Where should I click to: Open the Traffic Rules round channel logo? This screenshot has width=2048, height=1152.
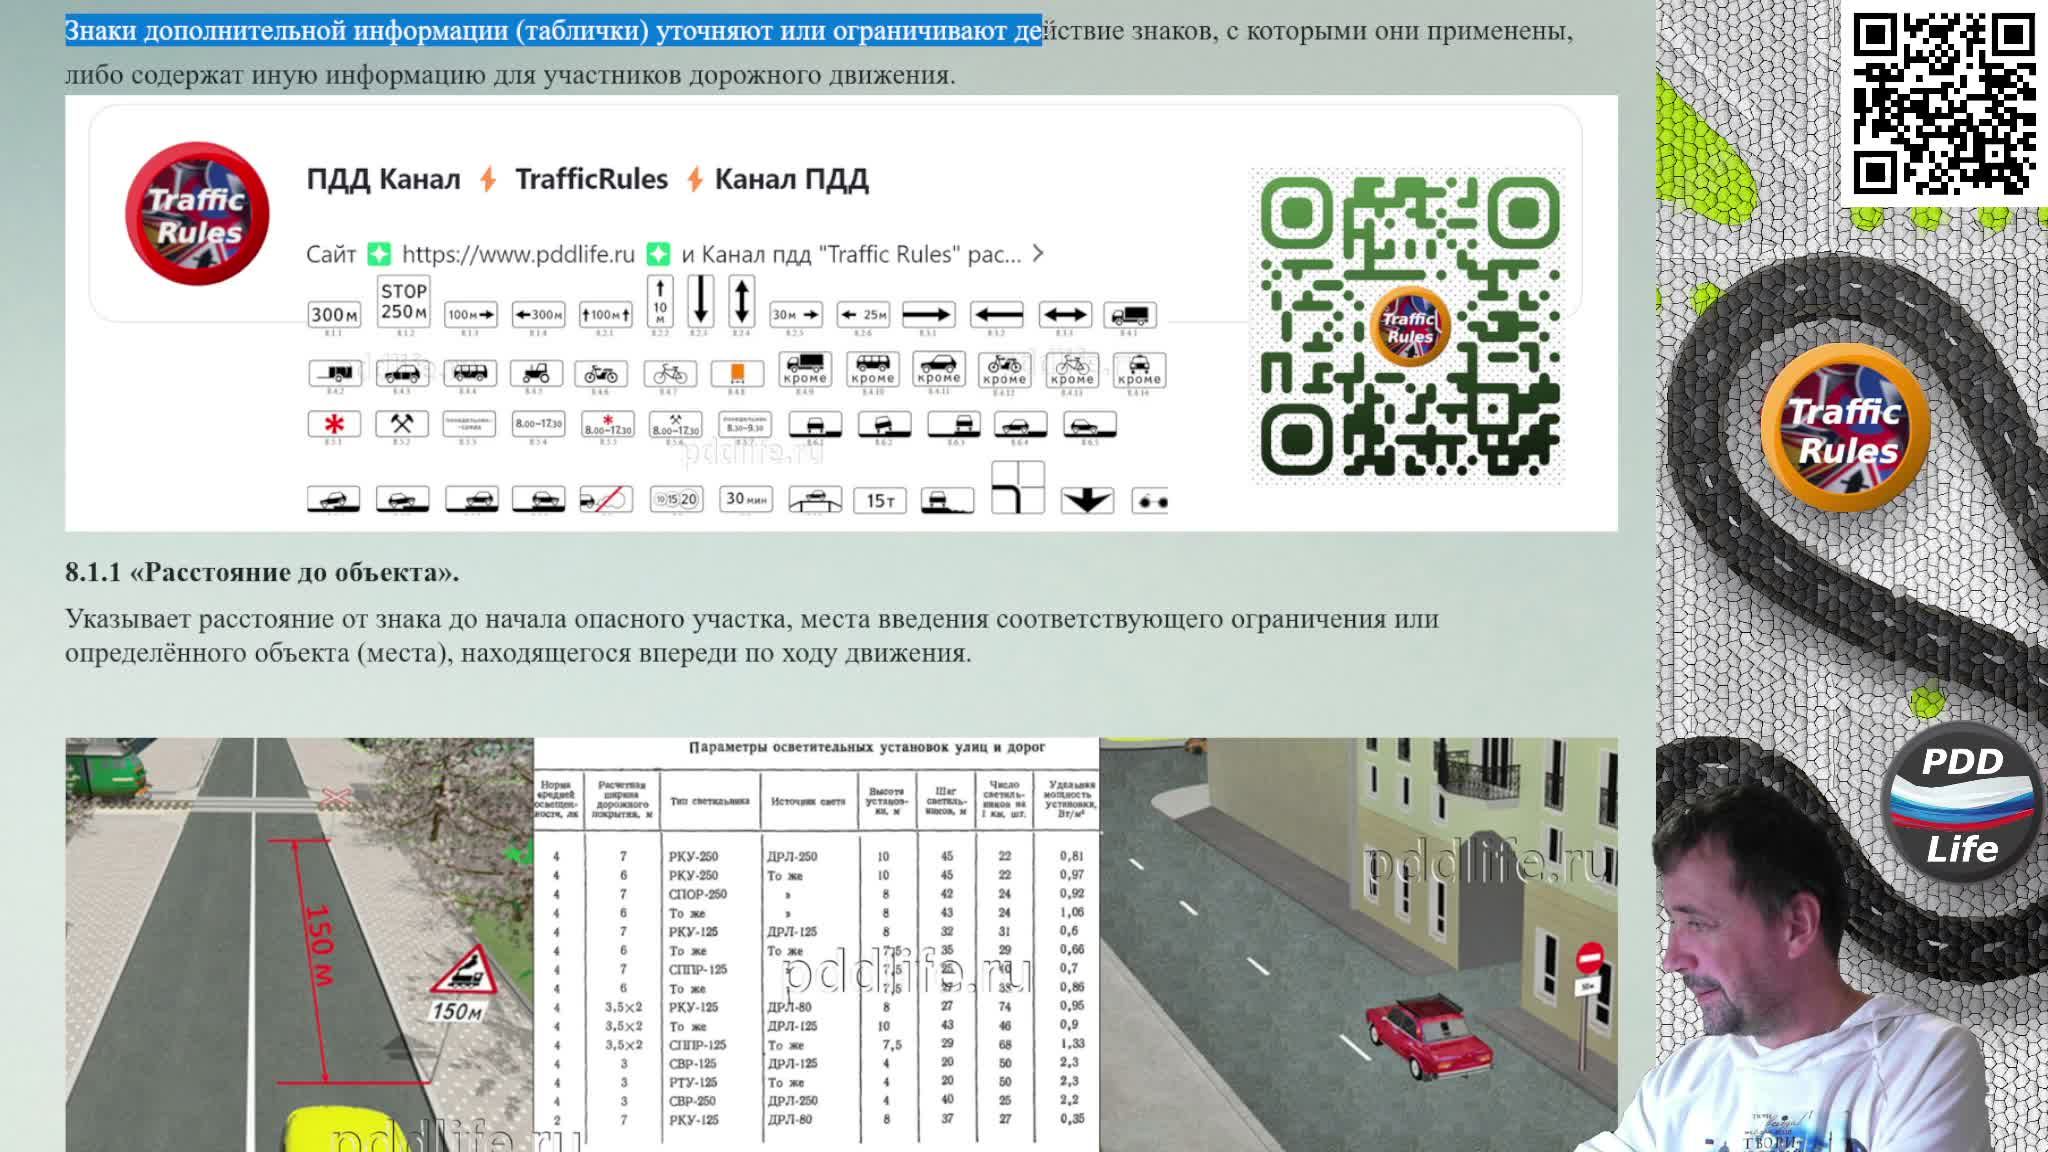(x=197, y=214)
